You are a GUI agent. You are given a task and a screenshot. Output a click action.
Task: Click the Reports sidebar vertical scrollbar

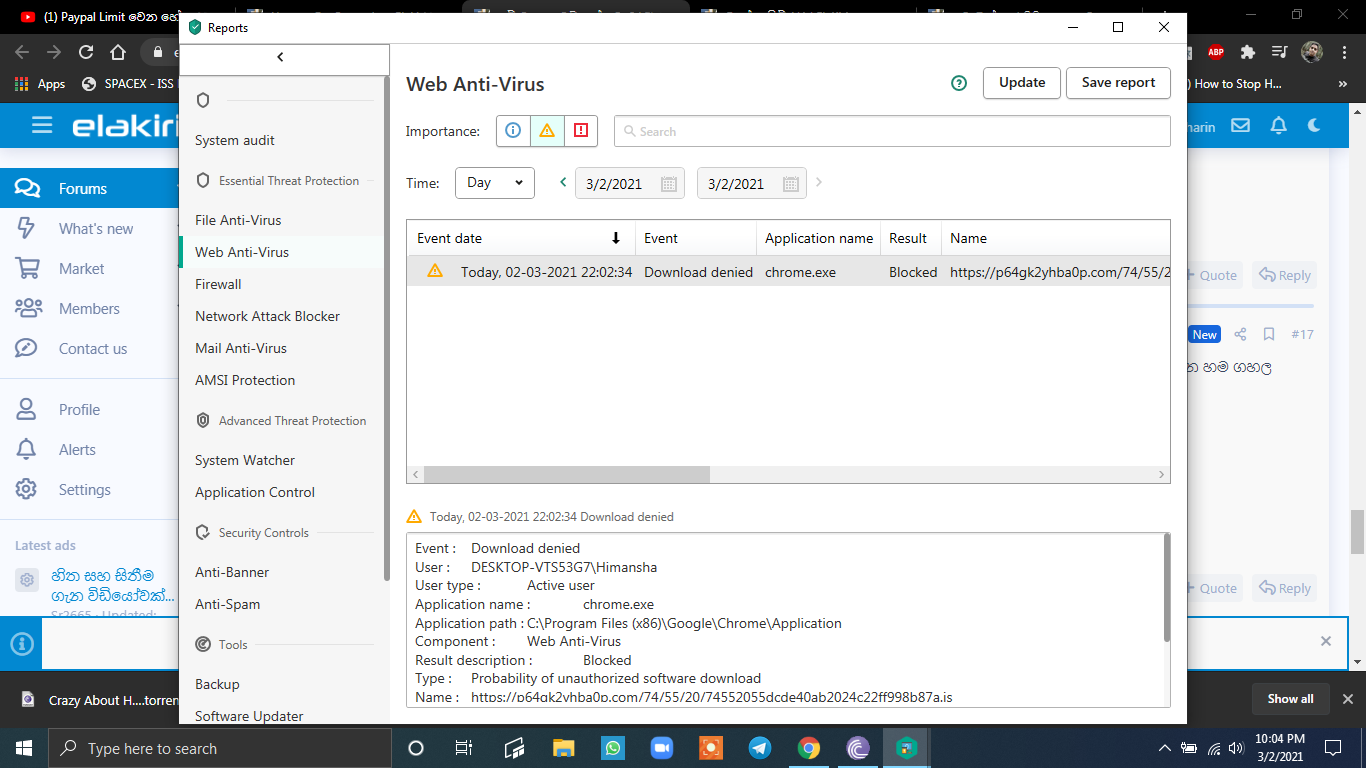coord(386,328)
